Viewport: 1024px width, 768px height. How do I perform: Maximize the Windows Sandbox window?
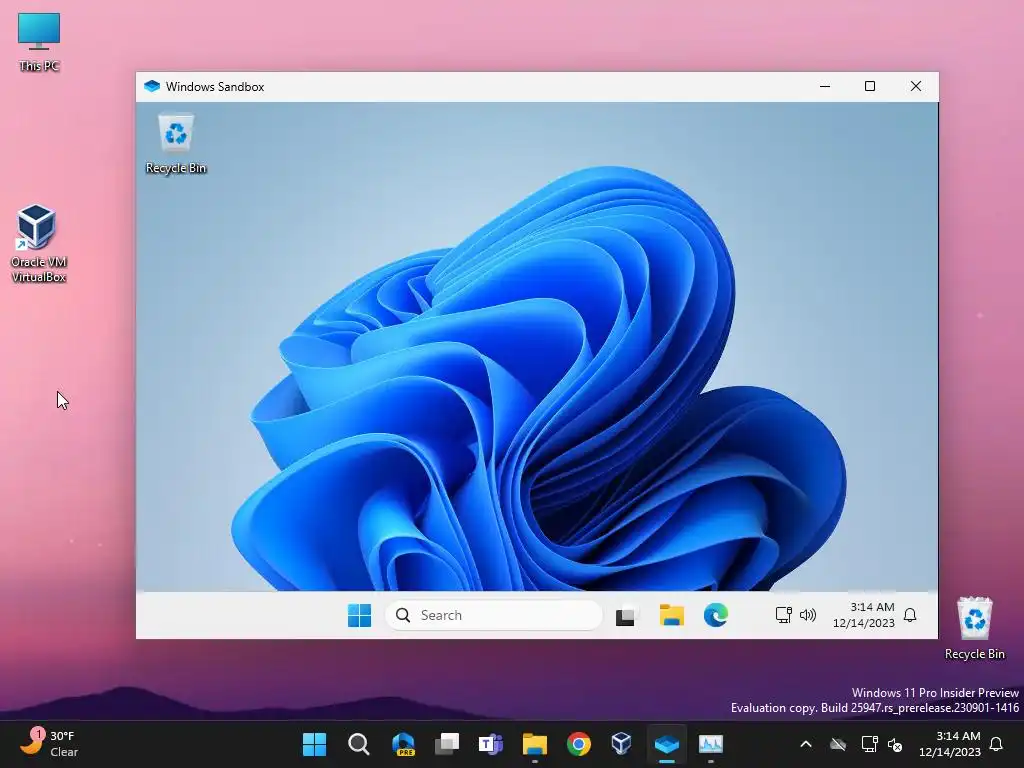(x=870, y=86)
